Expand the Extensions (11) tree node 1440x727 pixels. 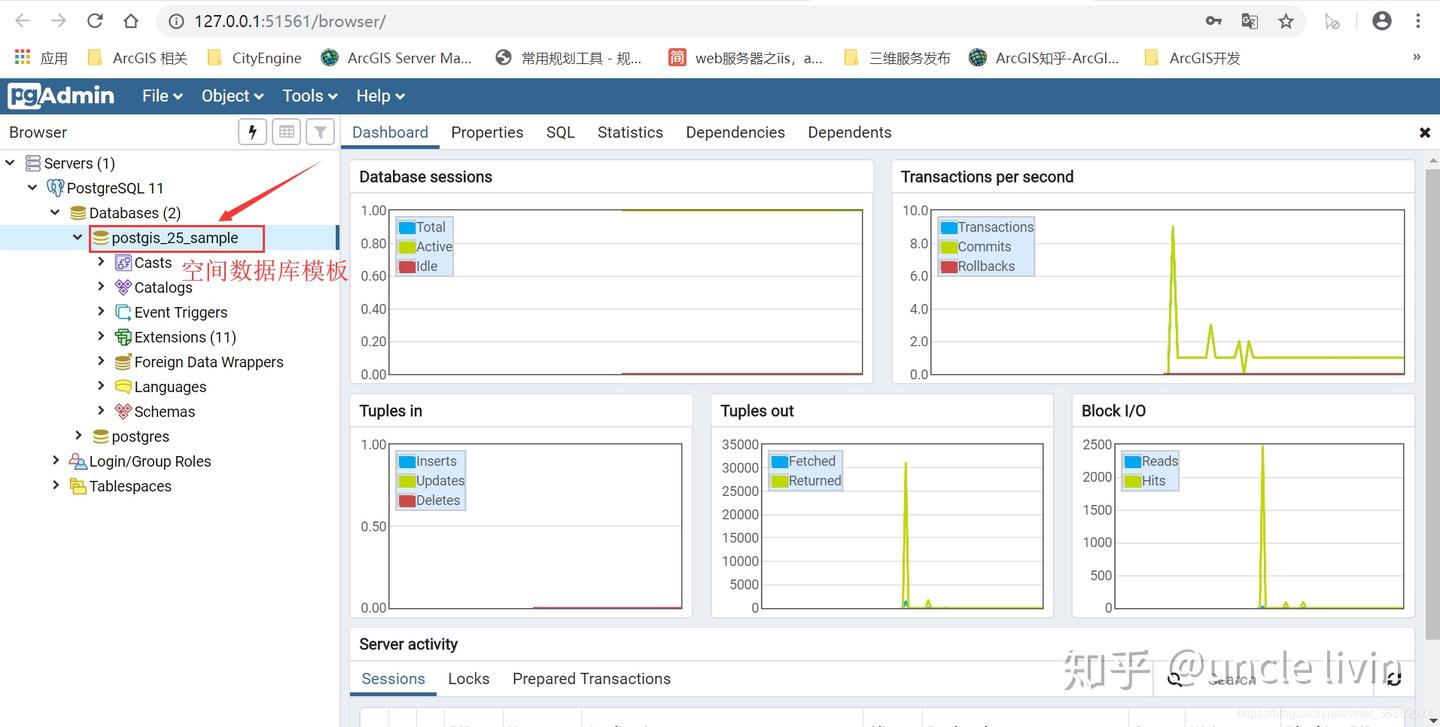tap(101, 337)
